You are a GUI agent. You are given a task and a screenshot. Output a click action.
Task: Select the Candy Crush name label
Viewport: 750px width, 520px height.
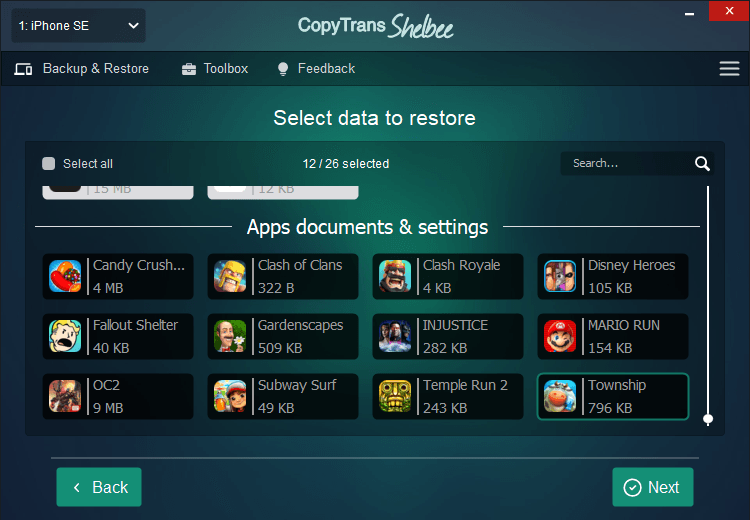click(139, 265)
